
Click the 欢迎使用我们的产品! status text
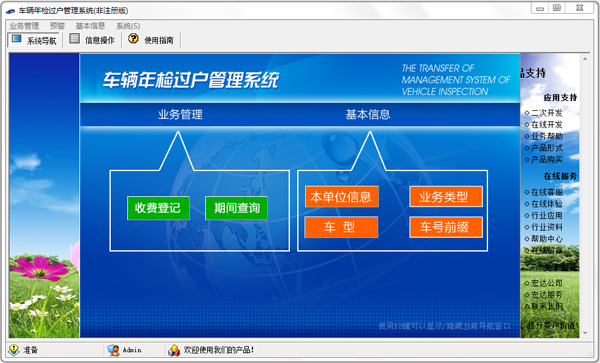click(x=219, y=350)
